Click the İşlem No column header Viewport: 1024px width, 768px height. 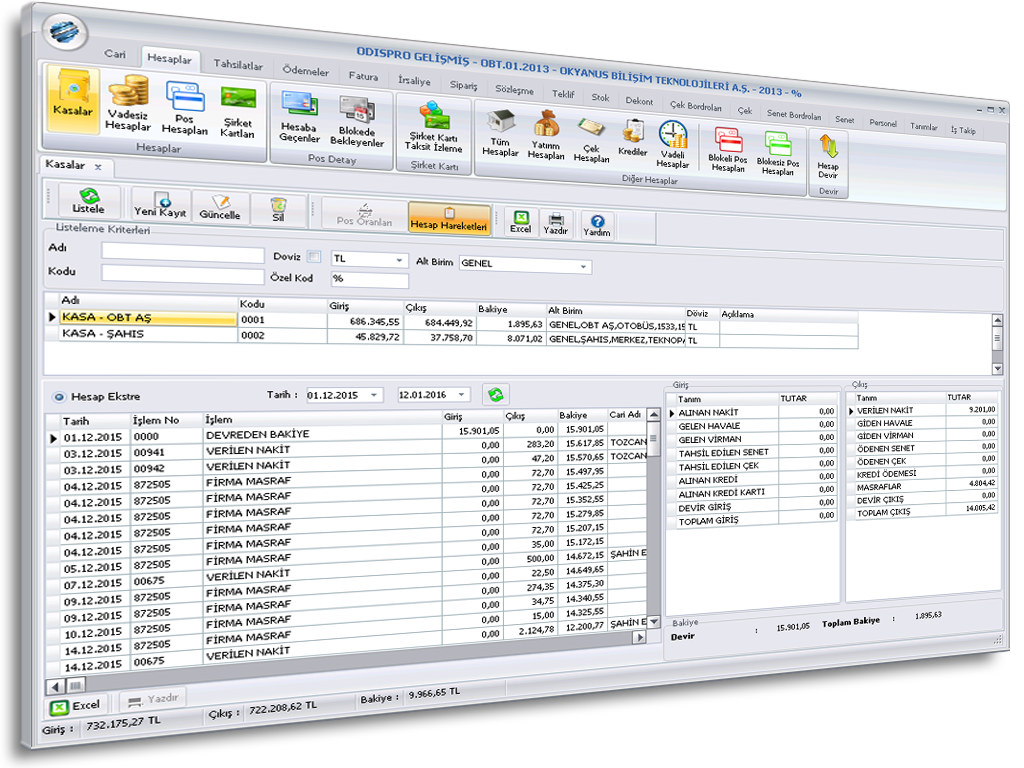click(156, 421)
